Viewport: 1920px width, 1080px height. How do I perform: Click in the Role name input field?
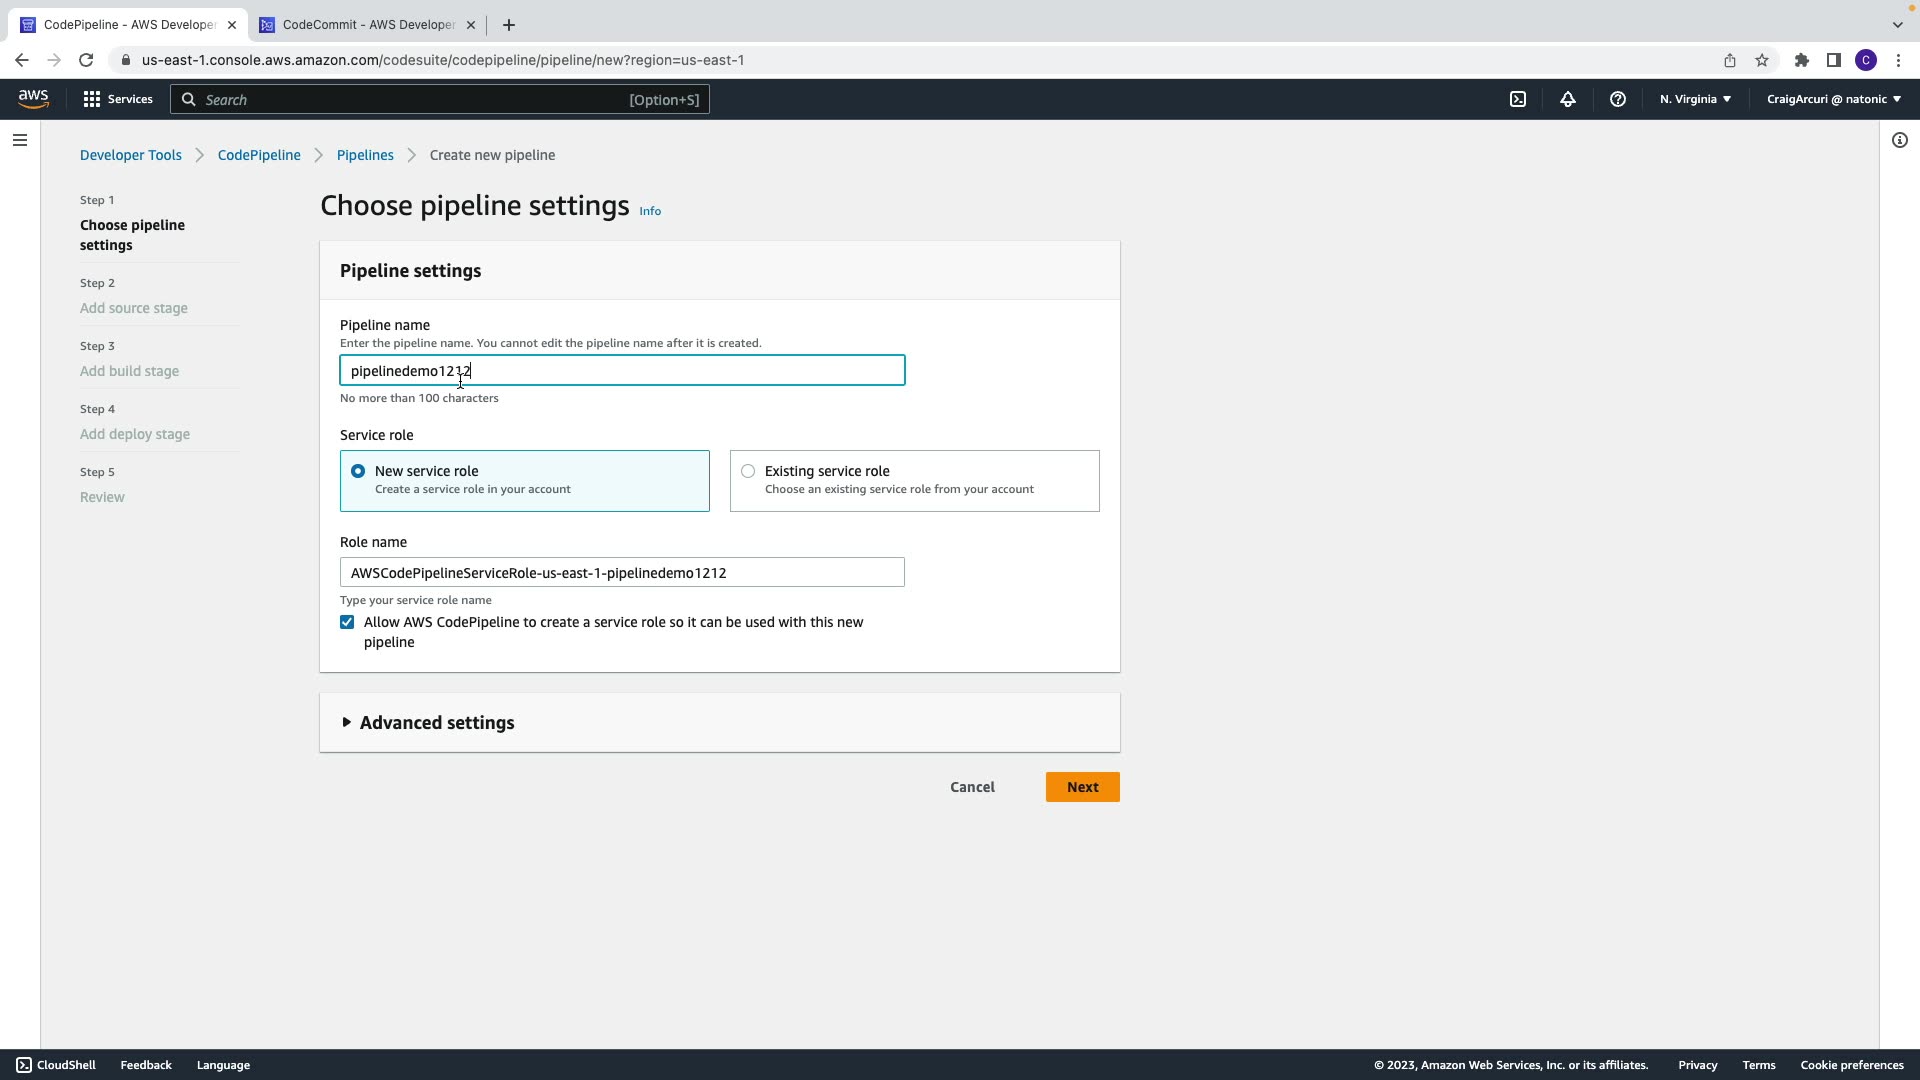click(x=622, y=572)
